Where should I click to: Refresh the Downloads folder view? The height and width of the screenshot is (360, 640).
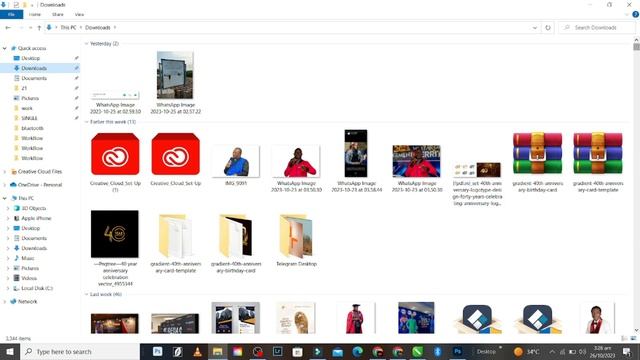point(548,28)
